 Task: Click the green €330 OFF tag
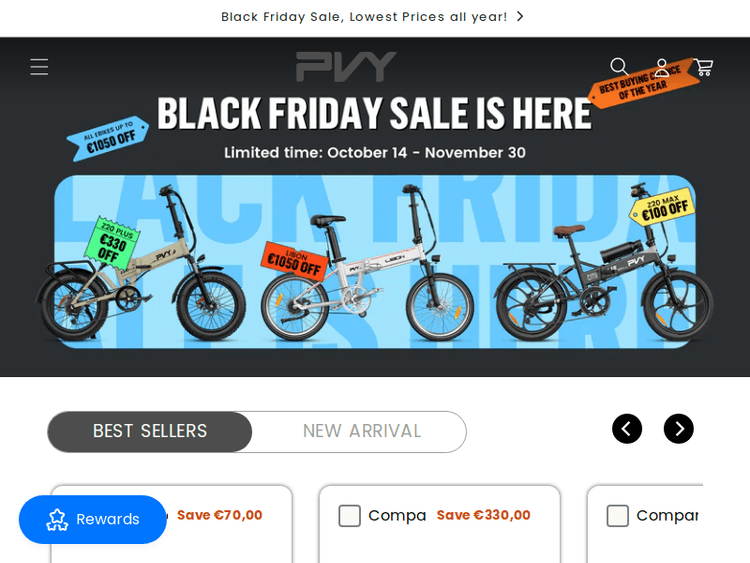point(110,243)
